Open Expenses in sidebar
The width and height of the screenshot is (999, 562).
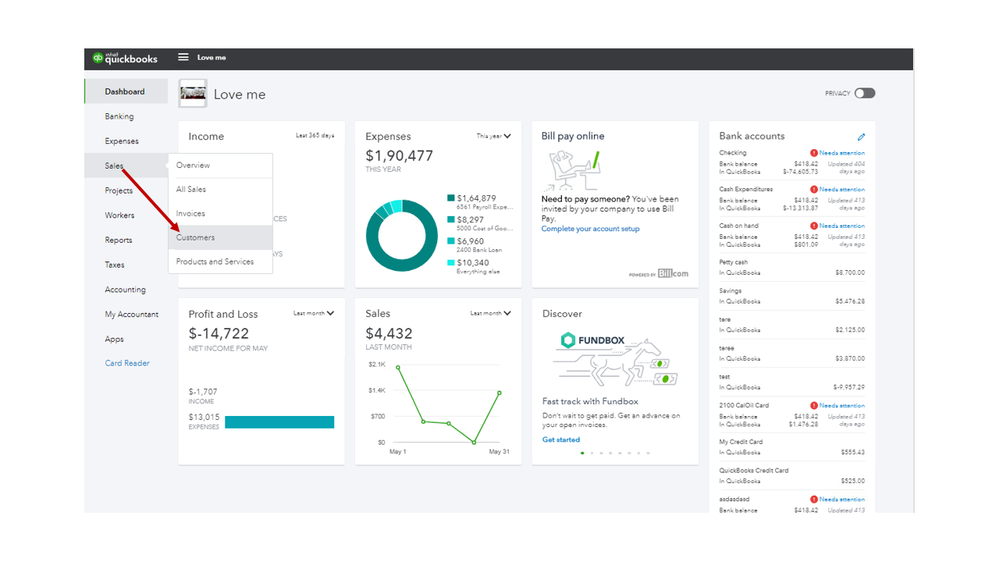point(122,141)
